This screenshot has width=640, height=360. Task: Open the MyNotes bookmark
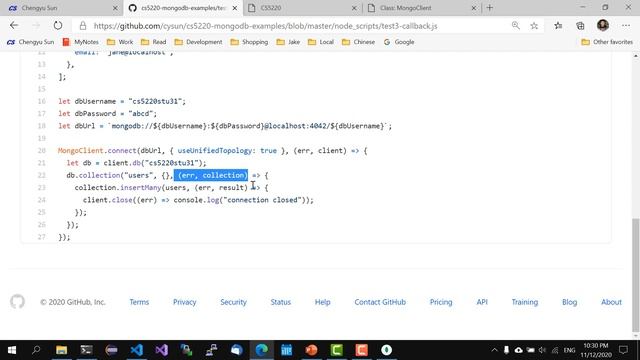coord(81,42)
